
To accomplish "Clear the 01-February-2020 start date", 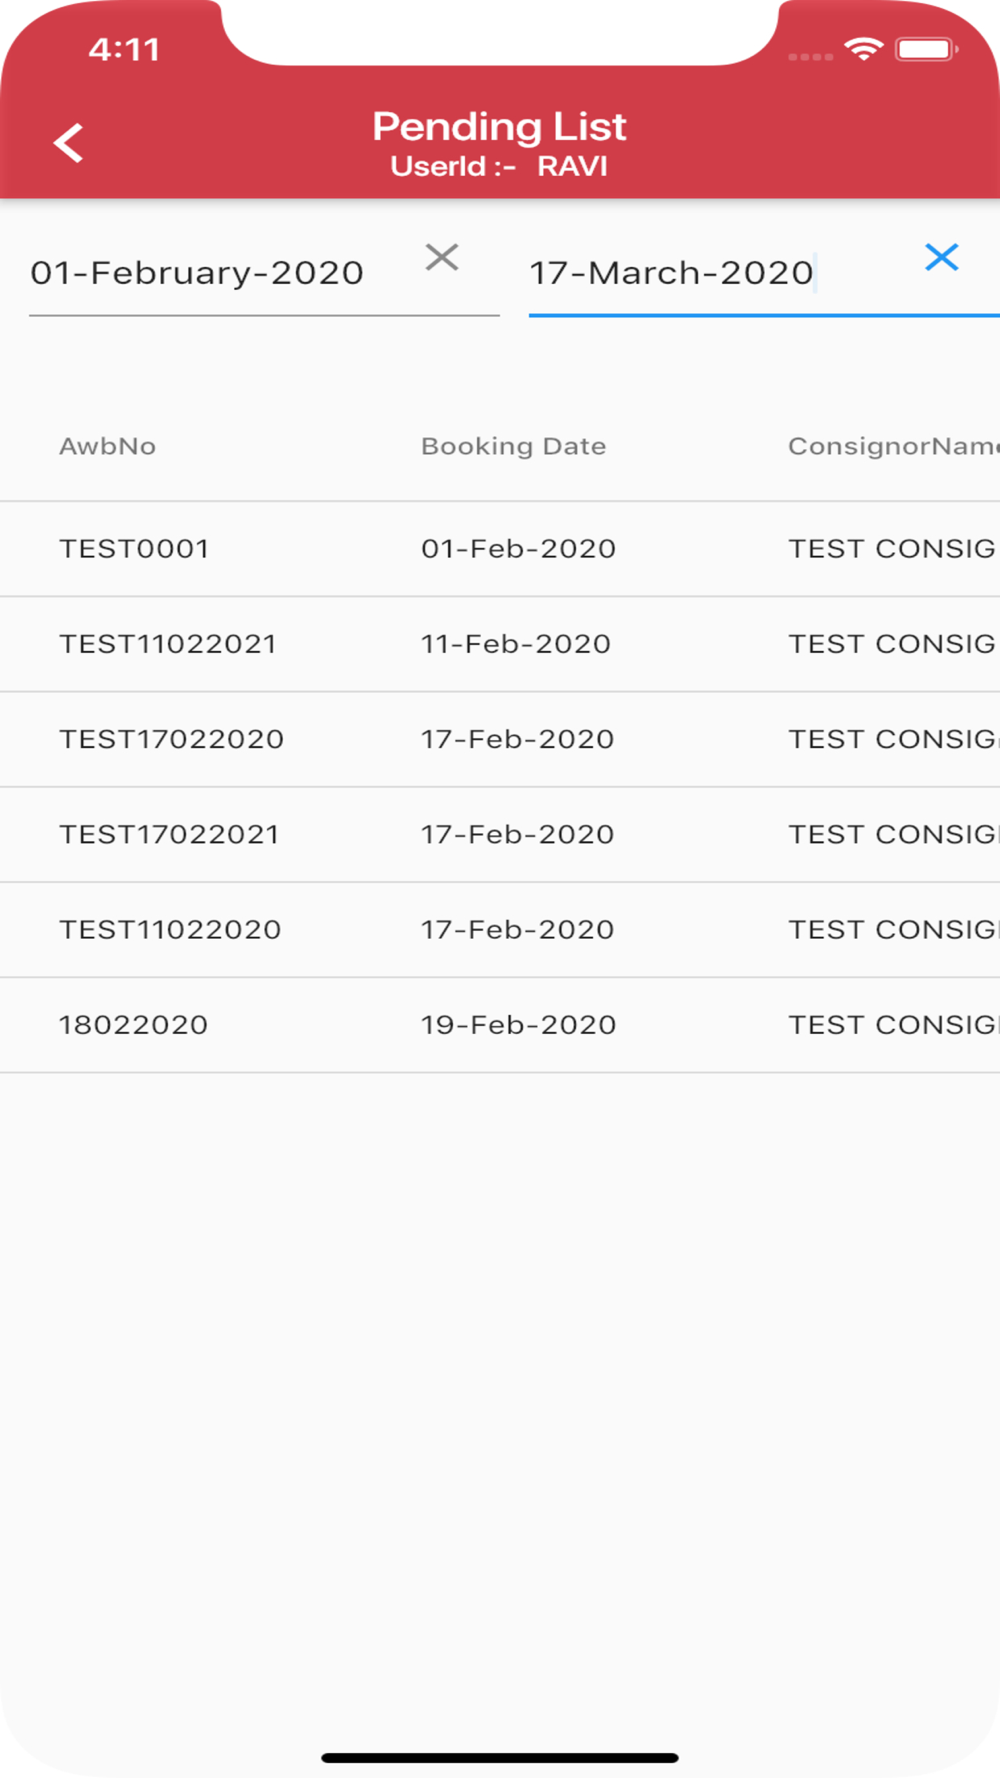I will click(441, 258).
